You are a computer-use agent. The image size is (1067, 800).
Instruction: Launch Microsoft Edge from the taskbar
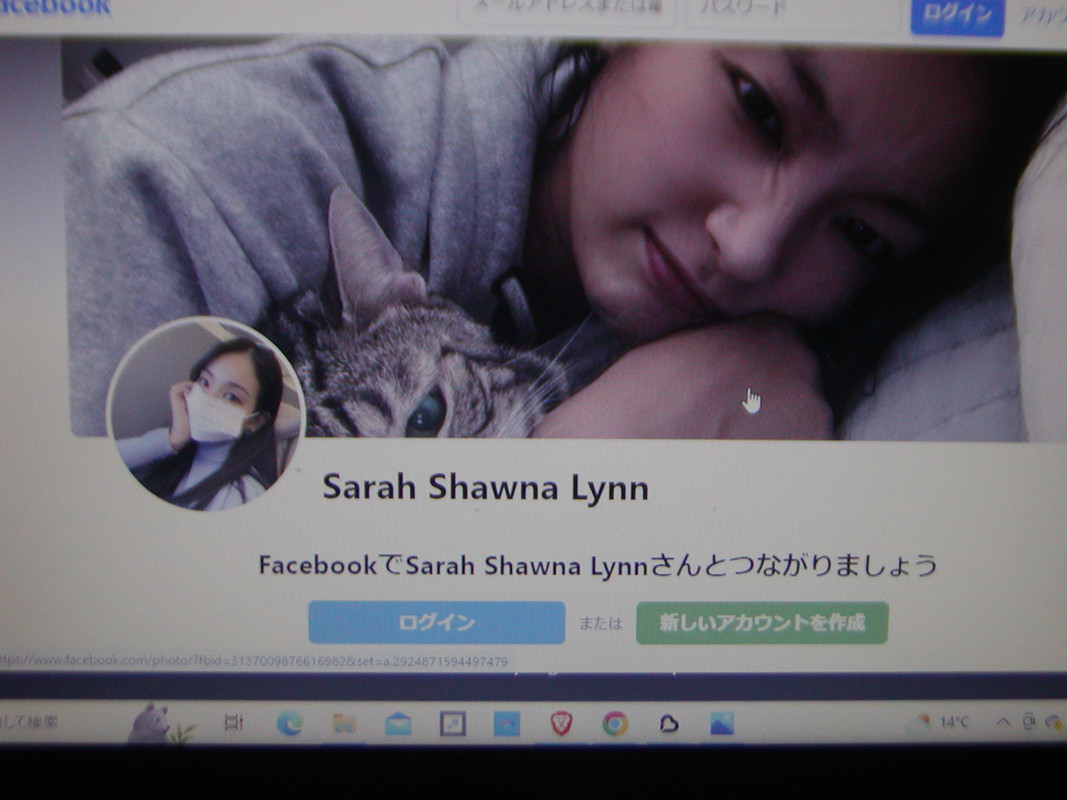pyautogui.click(x=290, y=723)
